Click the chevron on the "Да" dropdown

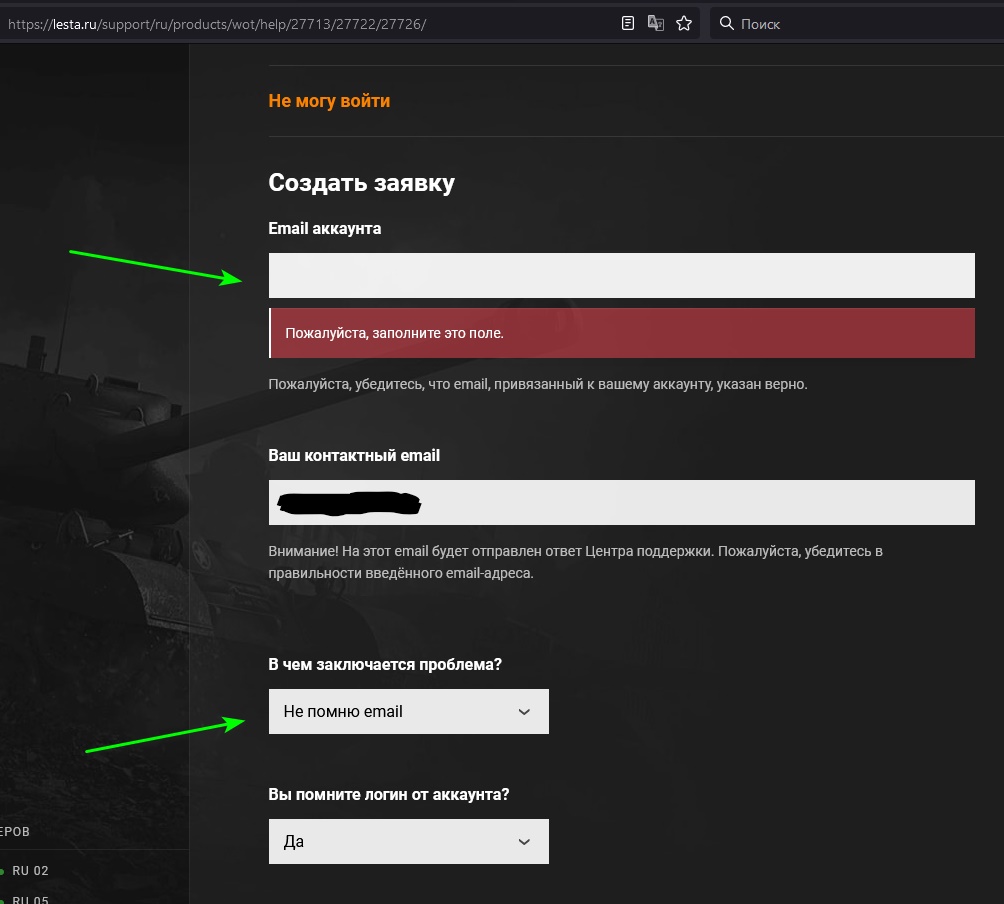pos(524,842)
